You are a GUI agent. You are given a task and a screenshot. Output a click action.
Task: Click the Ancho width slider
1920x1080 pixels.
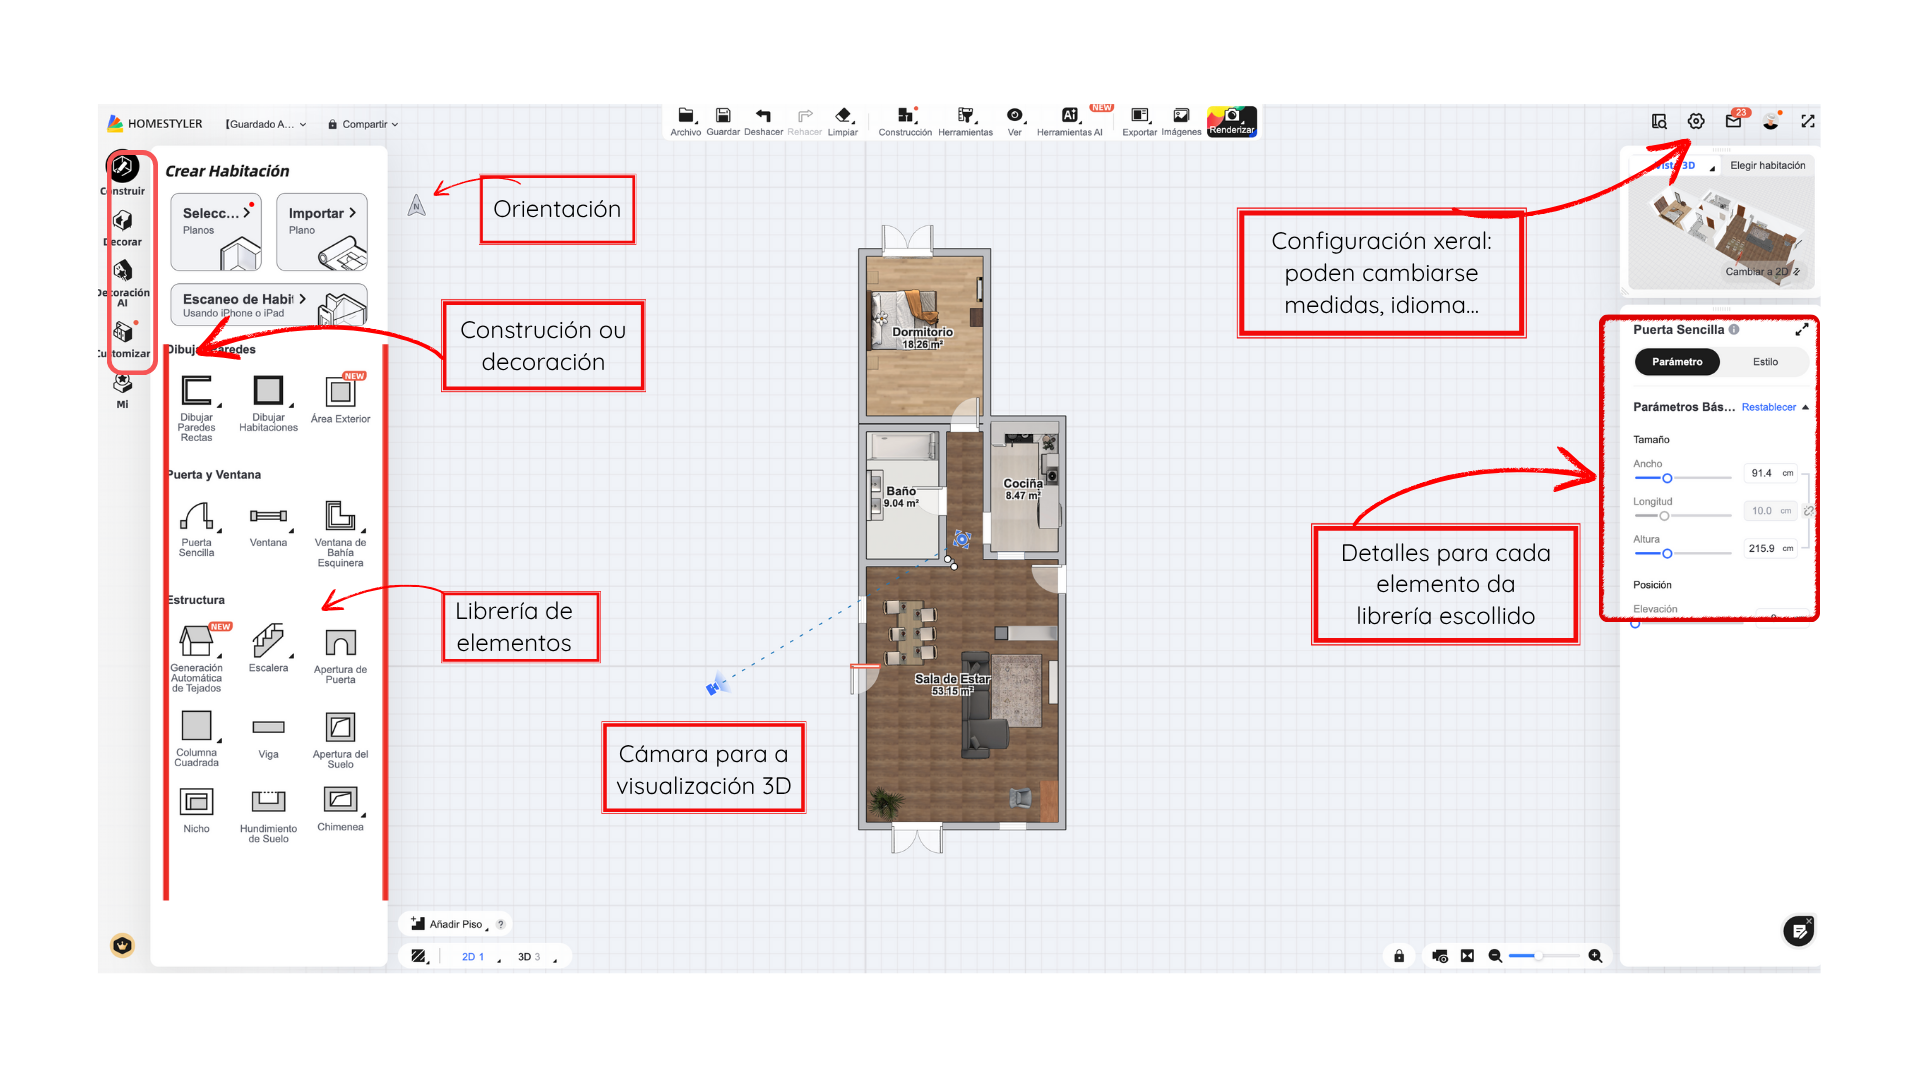(x=1667, y=478)
